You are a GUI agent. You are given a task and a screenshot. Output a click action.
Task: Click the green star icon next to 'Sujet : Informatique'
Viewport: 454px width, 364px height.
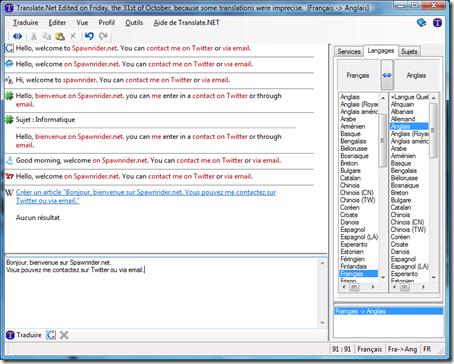(9, 120)
